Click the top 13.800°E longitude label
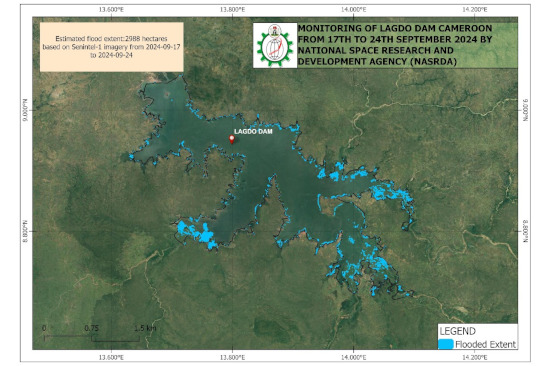Image resolution: width=550 pixels, height=366 pixels. 232,9
